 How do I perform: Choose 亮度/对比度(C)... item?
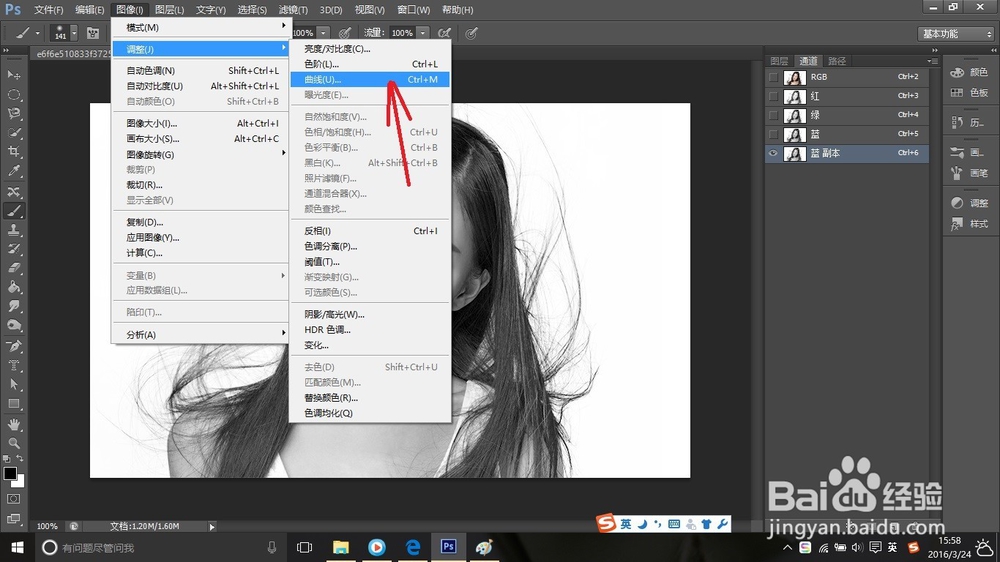[x=370, y=48]
